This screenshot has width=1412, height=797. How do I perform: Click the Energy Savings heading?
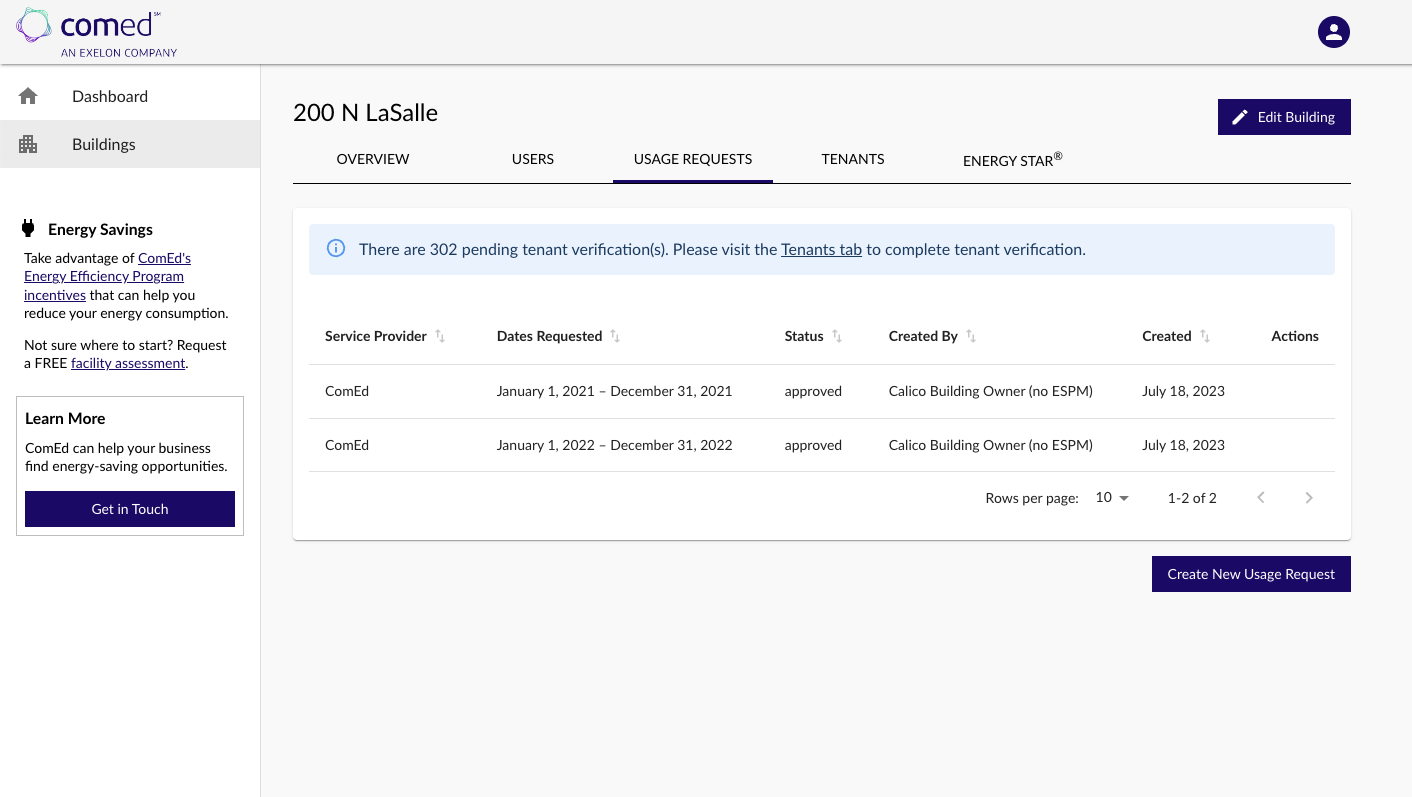pos(100,229)
